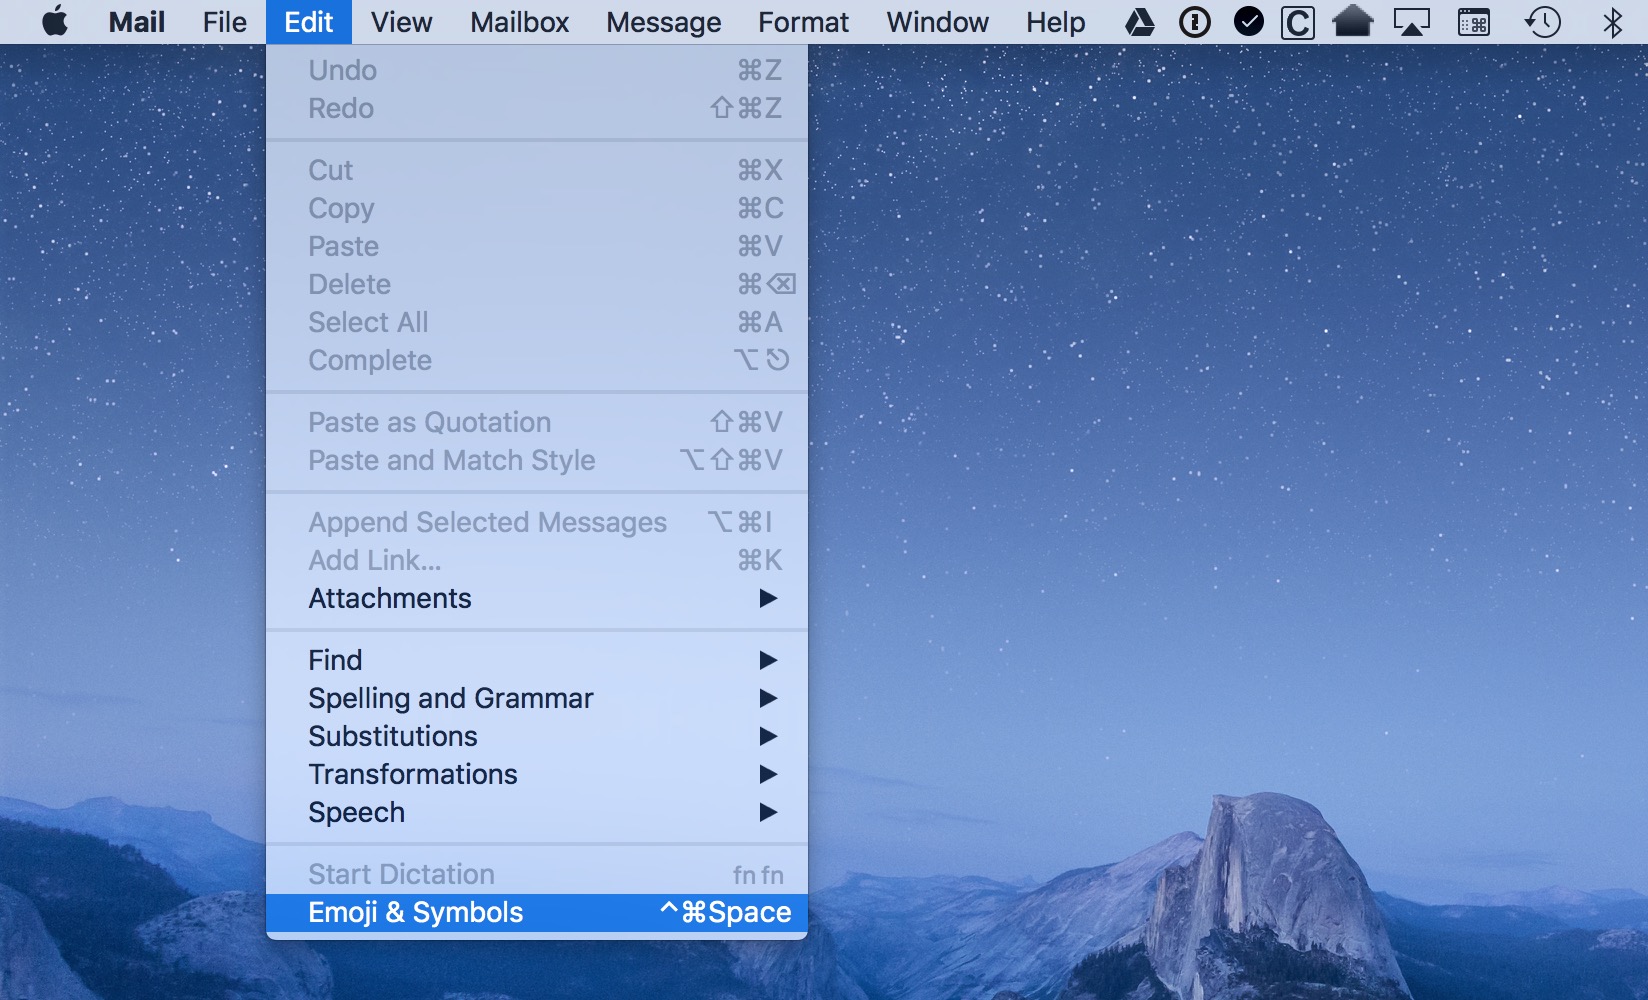Click the checkmark circle menu bar icon

pos(1248,22)
